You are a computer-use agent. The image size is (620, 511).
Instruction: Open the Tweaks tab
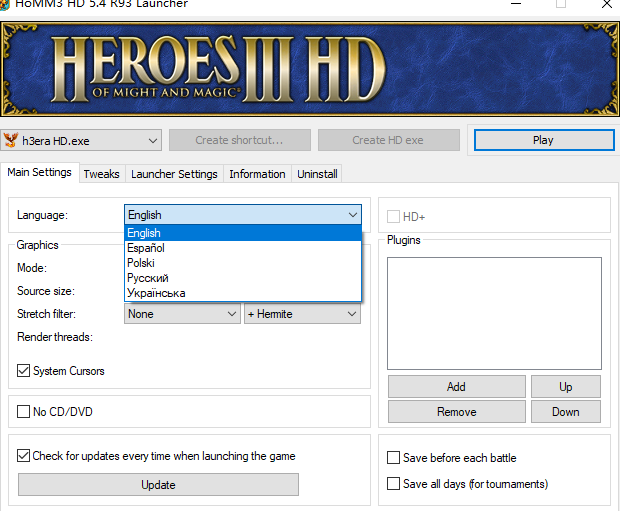pyautogui.click(x=102, y=174)
